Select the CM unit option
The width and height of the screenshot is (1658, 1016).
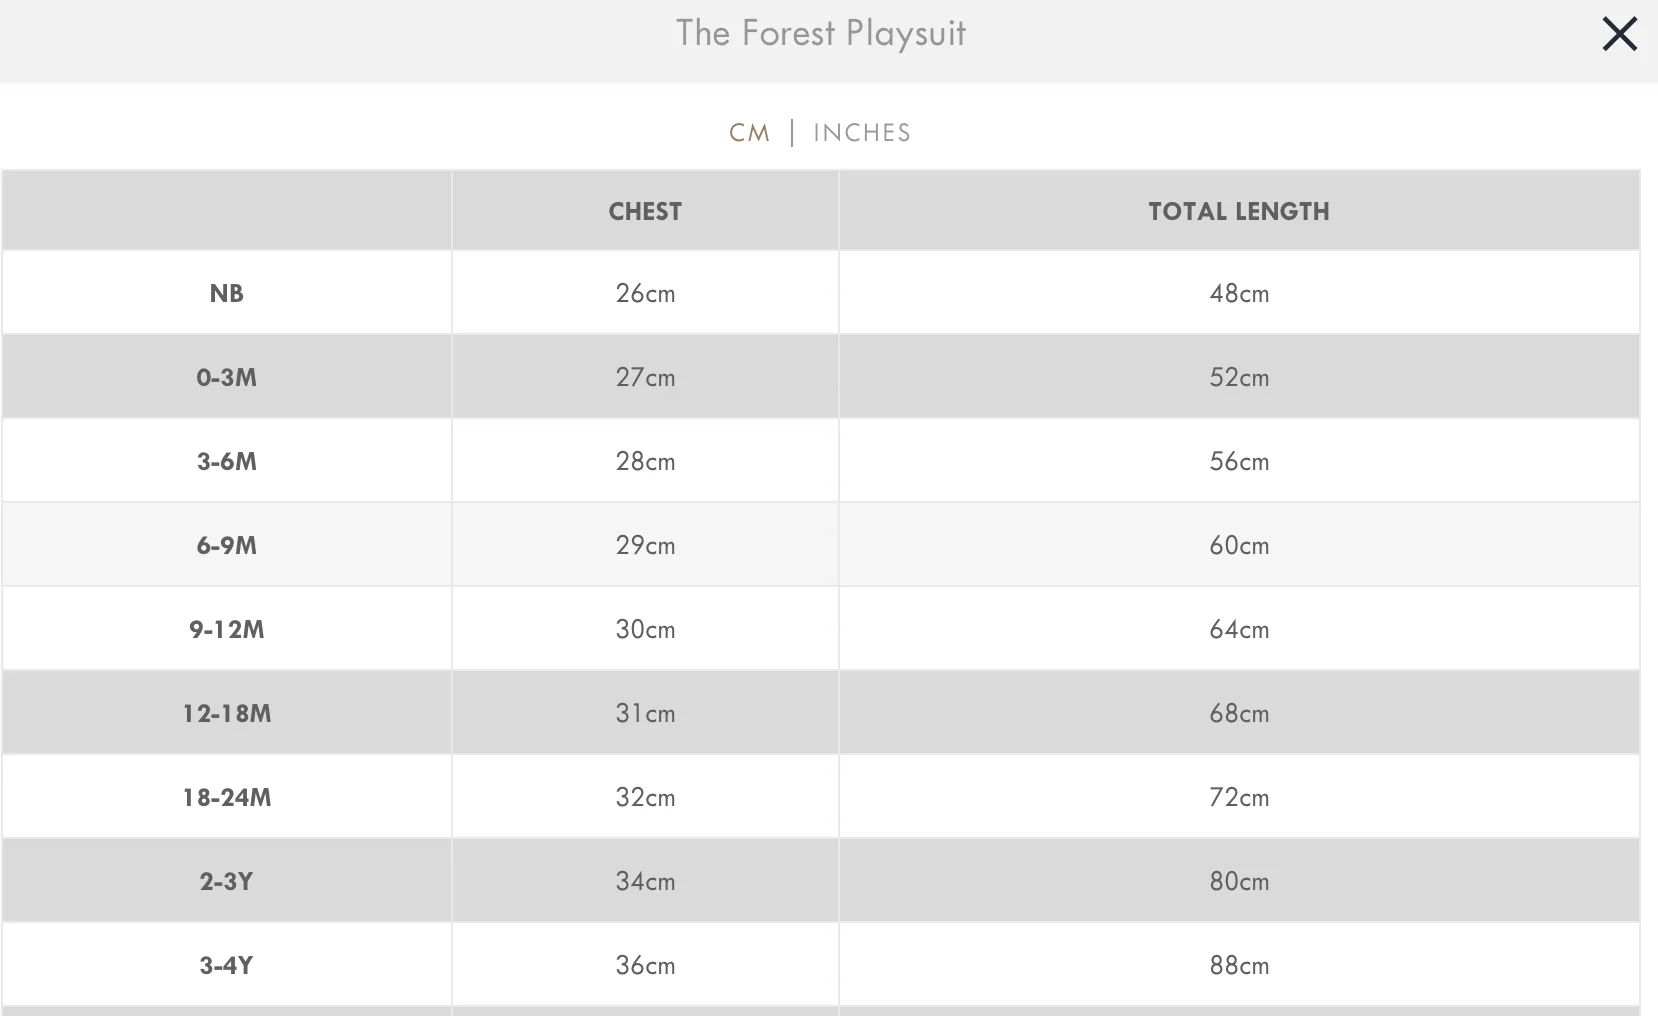tap(750, 133)
